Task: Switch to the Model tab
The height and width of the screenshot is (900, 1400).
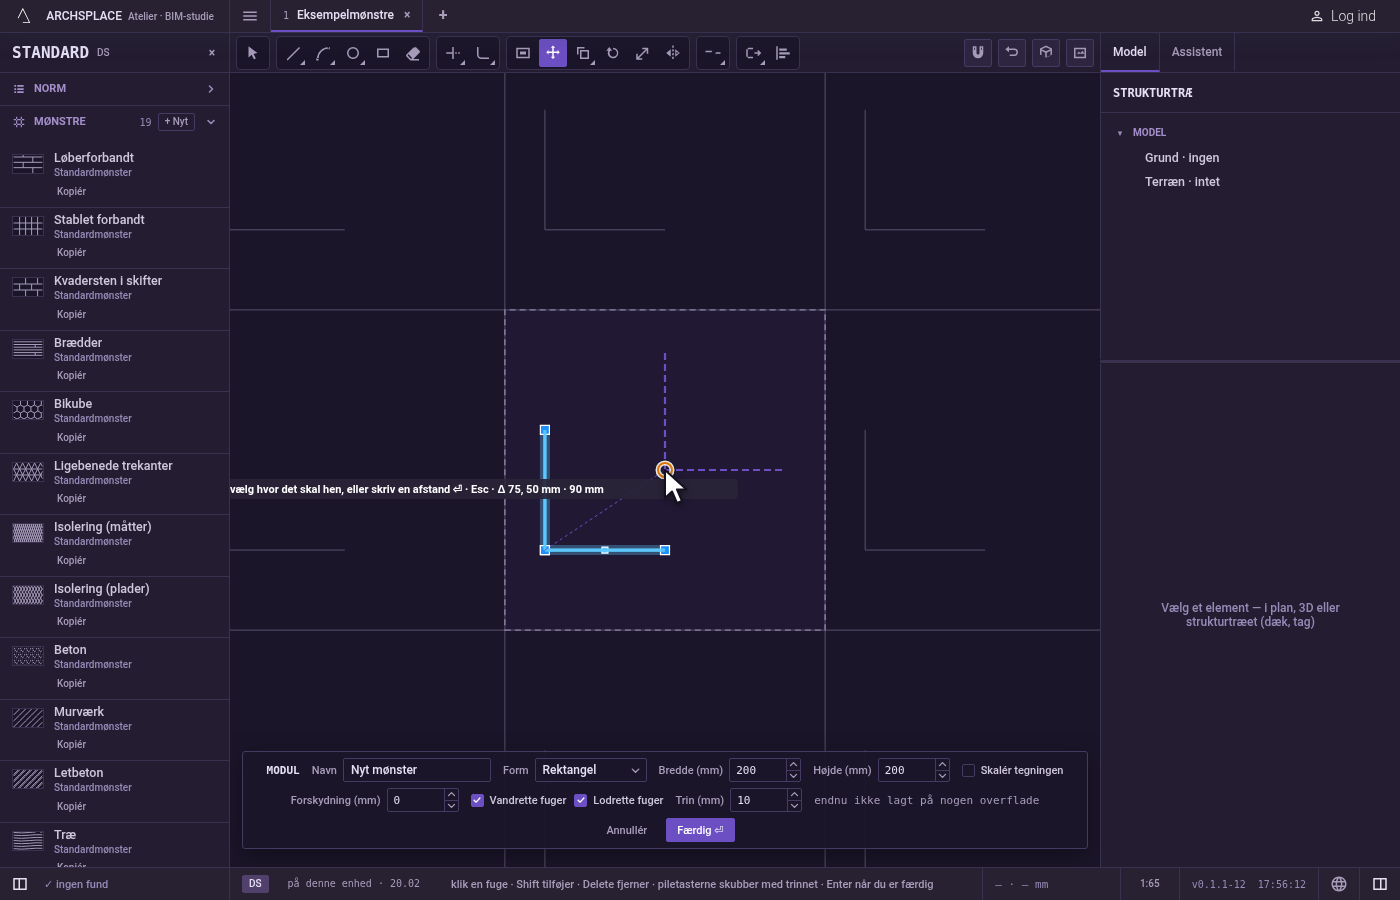Action: [1130, 52]
